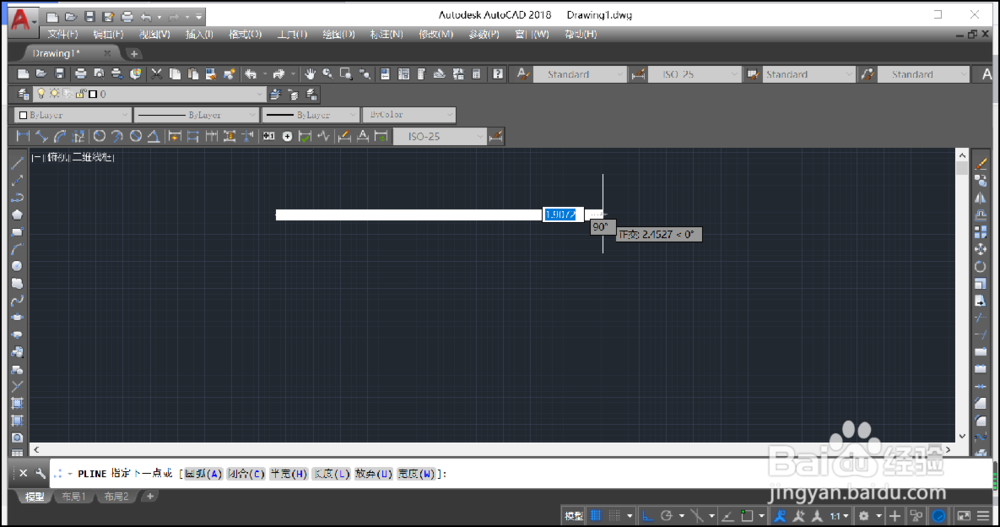The height and width of the screenshot is (527, 1000).
Task: Select the Erase tool in modify toolbar
Action: click(x=980, y=164)
